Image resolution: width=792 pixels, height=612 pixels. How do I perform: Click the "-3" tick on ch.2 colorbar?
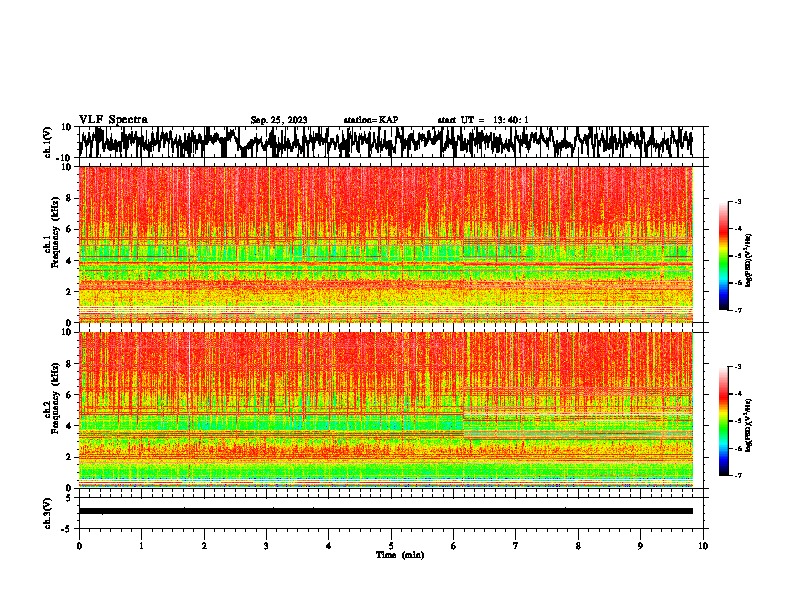click(737, 367)
